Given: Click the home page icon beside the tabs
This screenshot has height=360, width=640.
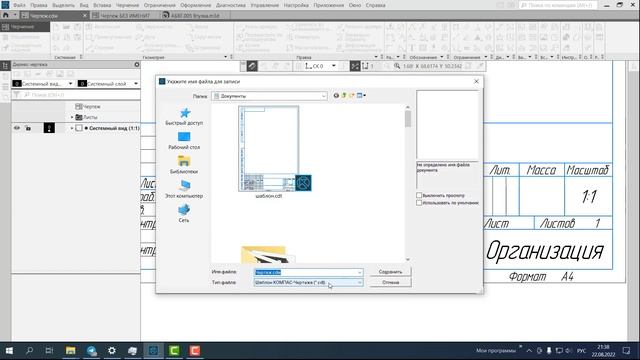Looking at the screenshot, I should pos(6,15).
